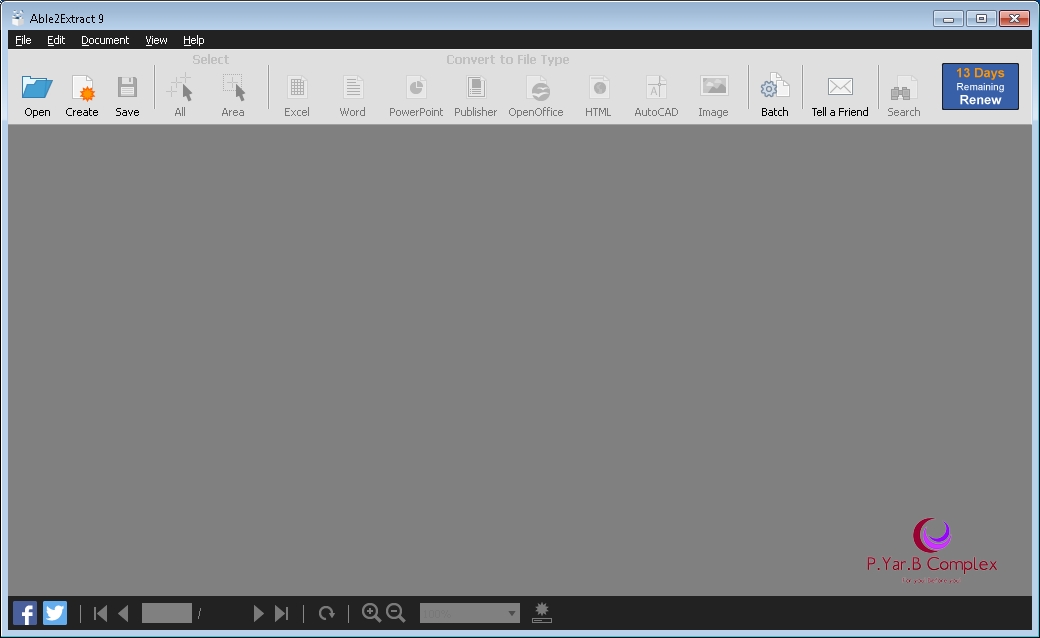Click the zoom out magnifier
The image size is (1040, 638).
point(396,613)
